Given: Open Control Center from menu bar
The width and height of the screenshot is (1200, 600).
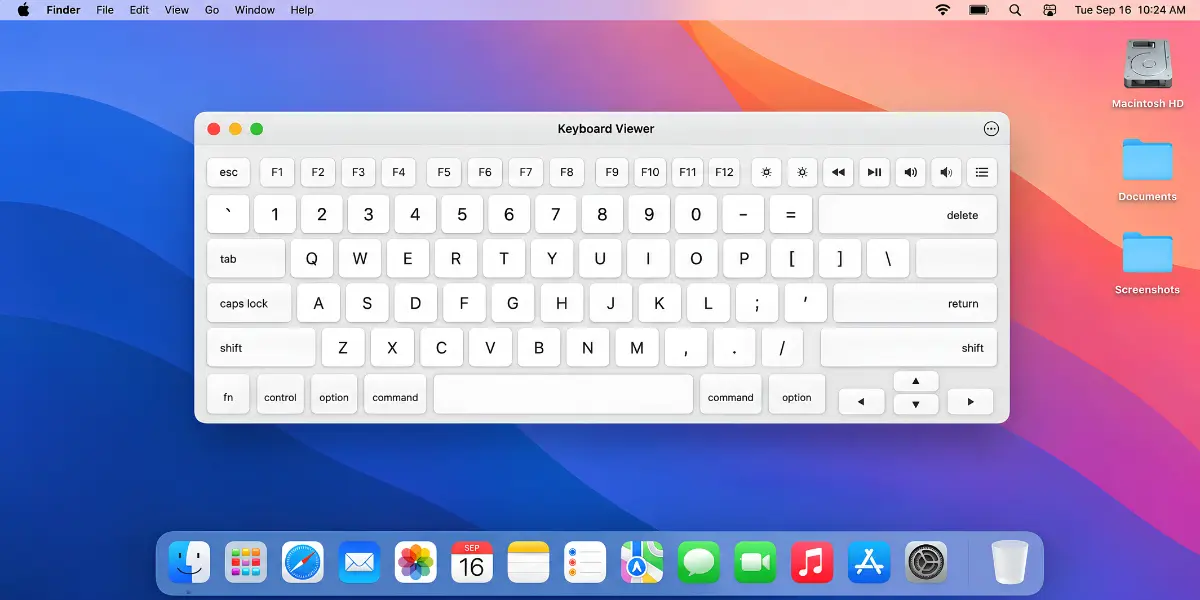Looking at the screenshot, I should point(1049,10).
